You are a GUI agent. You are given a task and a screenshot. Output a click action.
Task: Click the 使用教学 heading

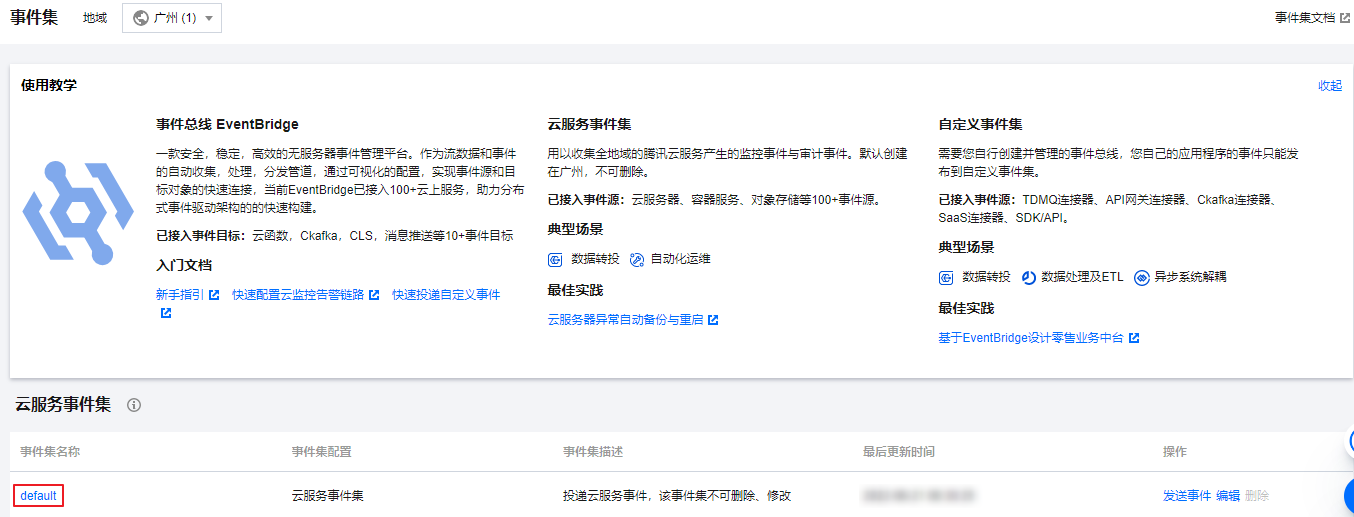(x=49, y=86)
